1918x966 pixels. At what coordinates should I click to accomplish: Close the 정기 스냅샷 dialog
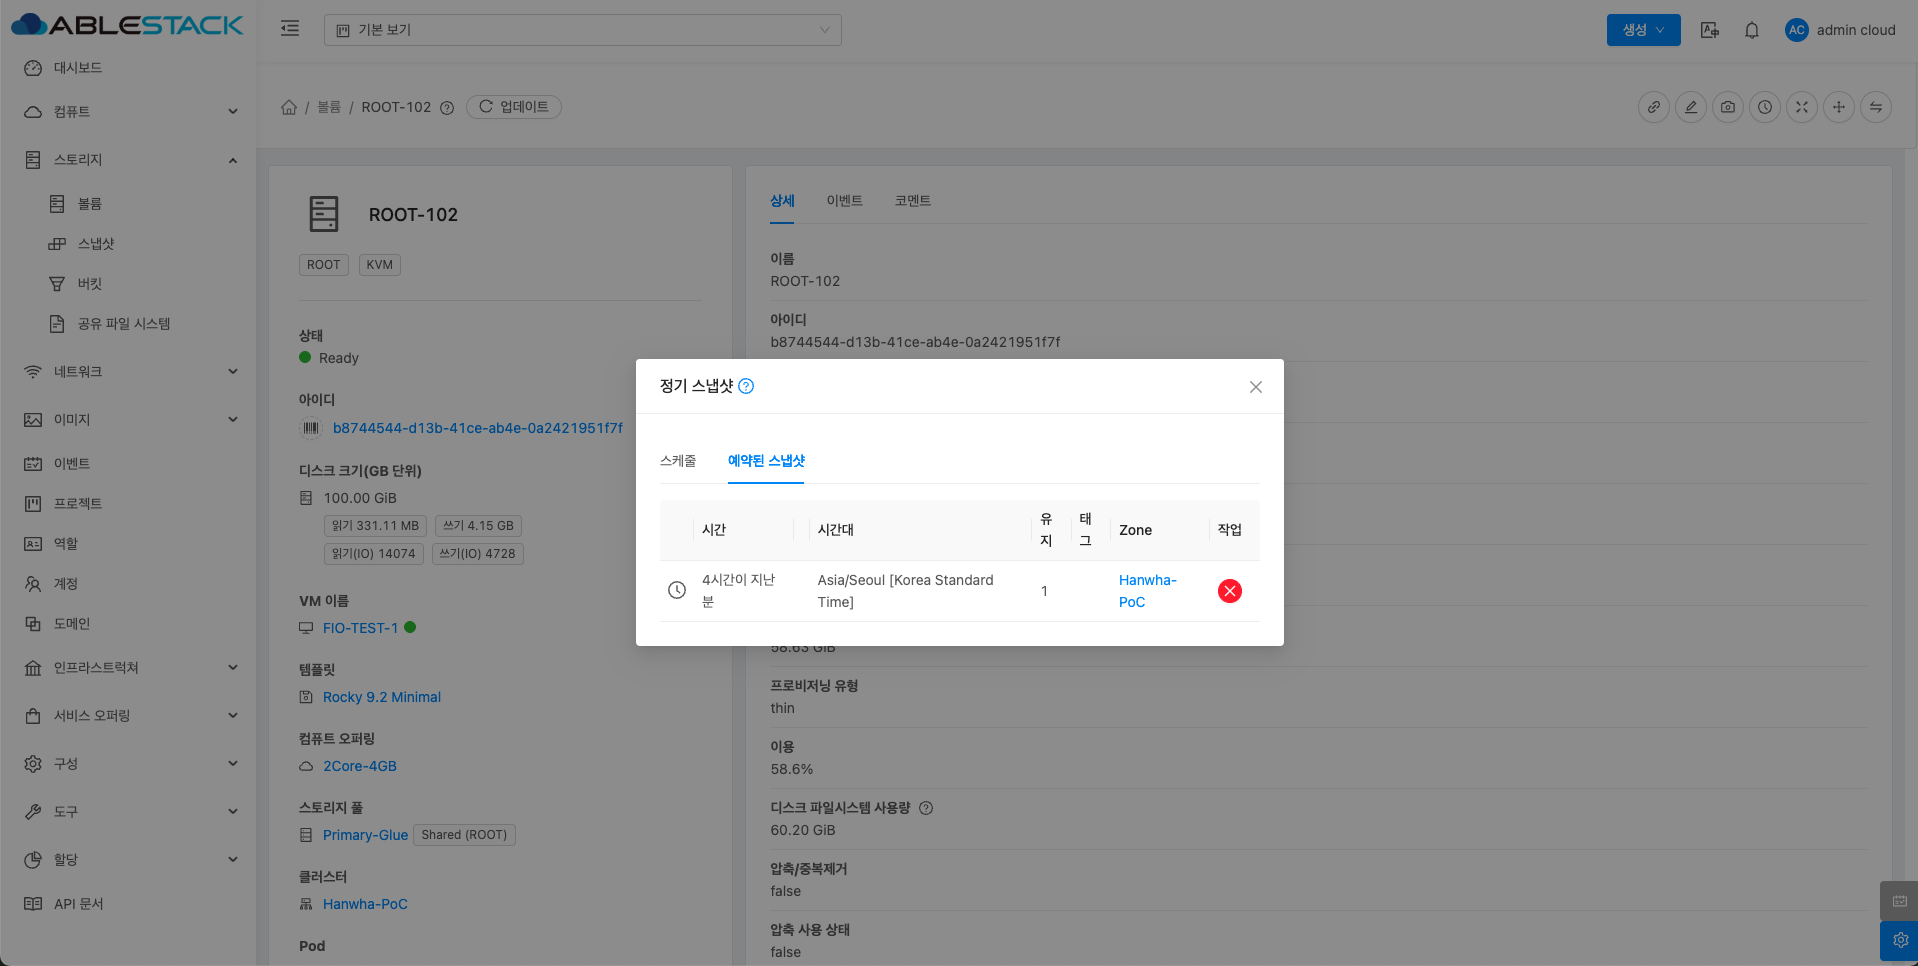click(x=1255, y=387)
